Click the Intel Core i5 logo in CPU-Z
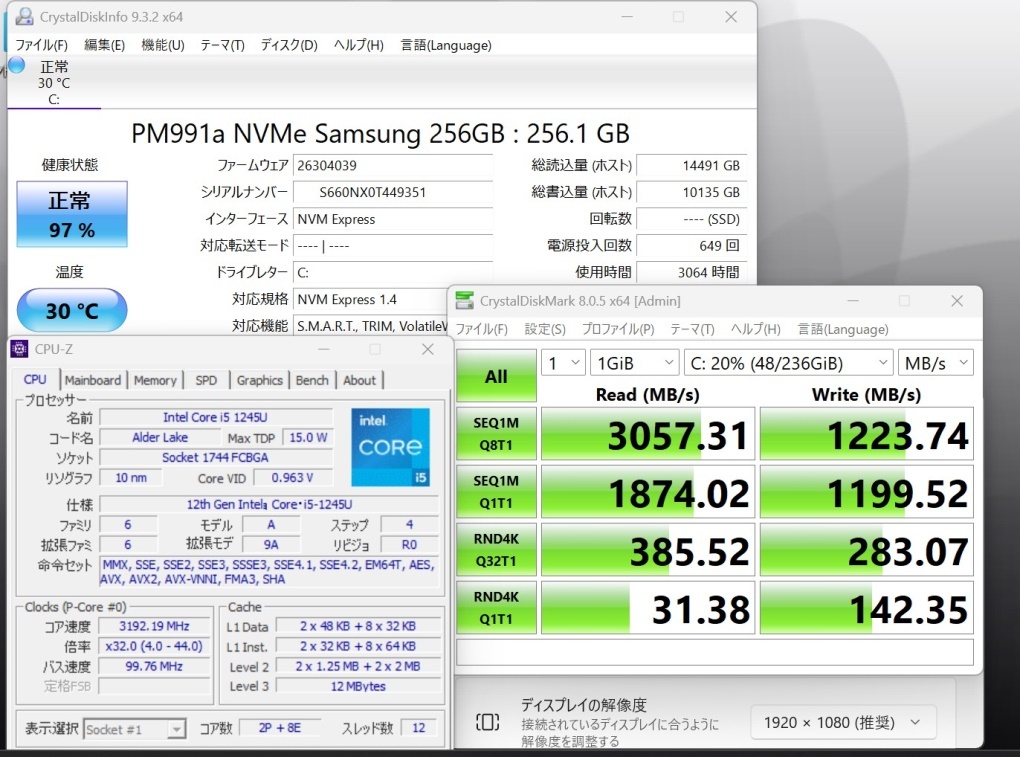 point(390,447)
